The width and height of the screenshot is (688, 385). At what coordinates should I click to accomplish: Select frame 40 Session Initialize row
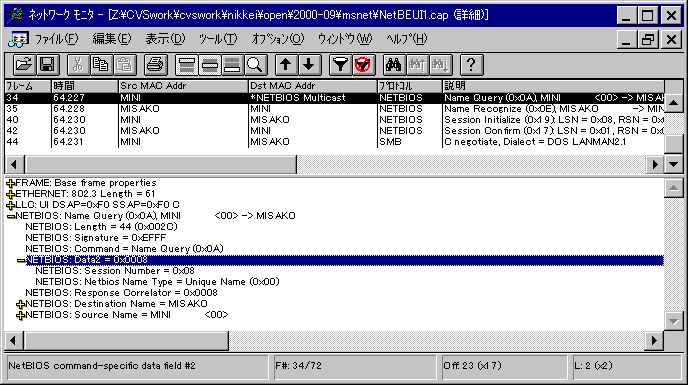click(334, 120)
